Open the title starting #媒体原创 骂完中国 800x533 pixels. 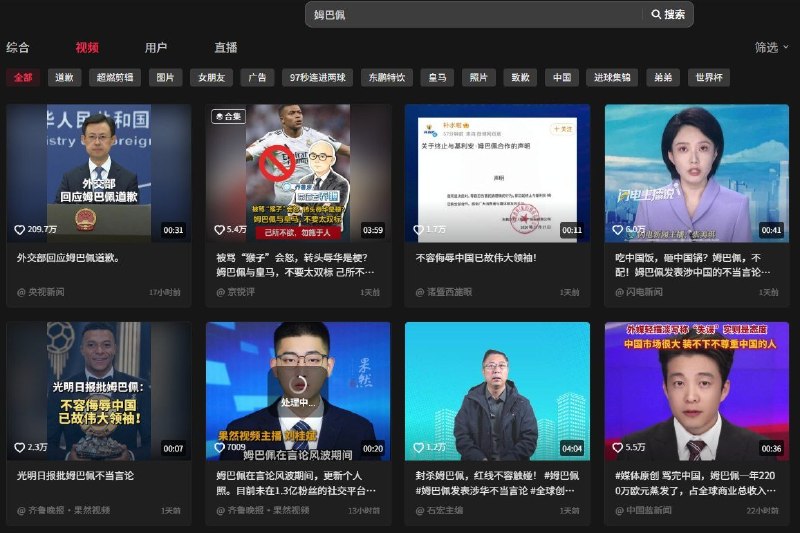tap(695, 483)
